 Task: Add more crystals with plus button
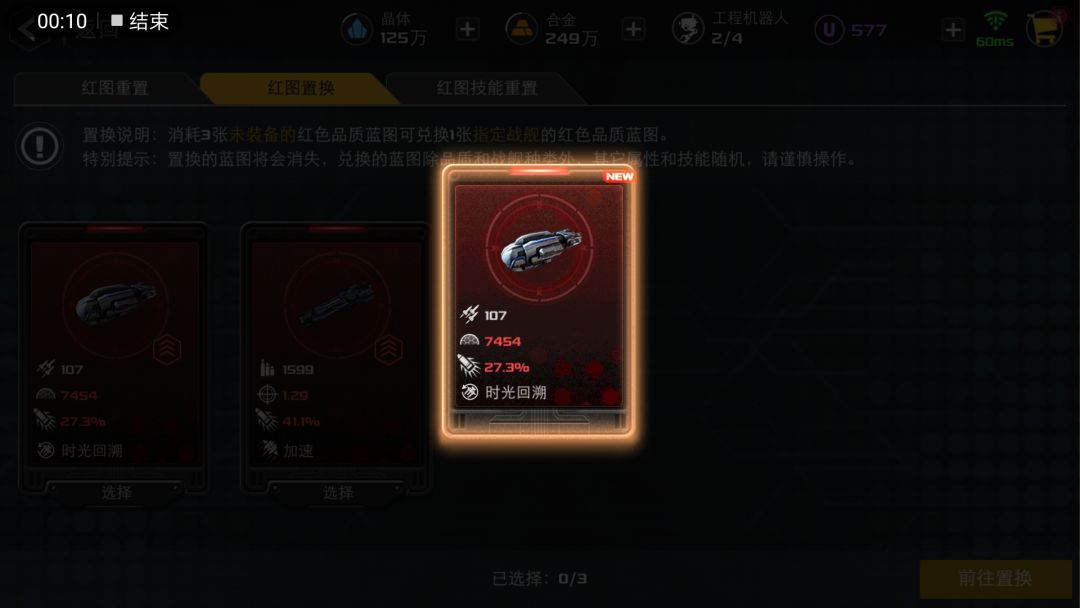coord(468,30)
